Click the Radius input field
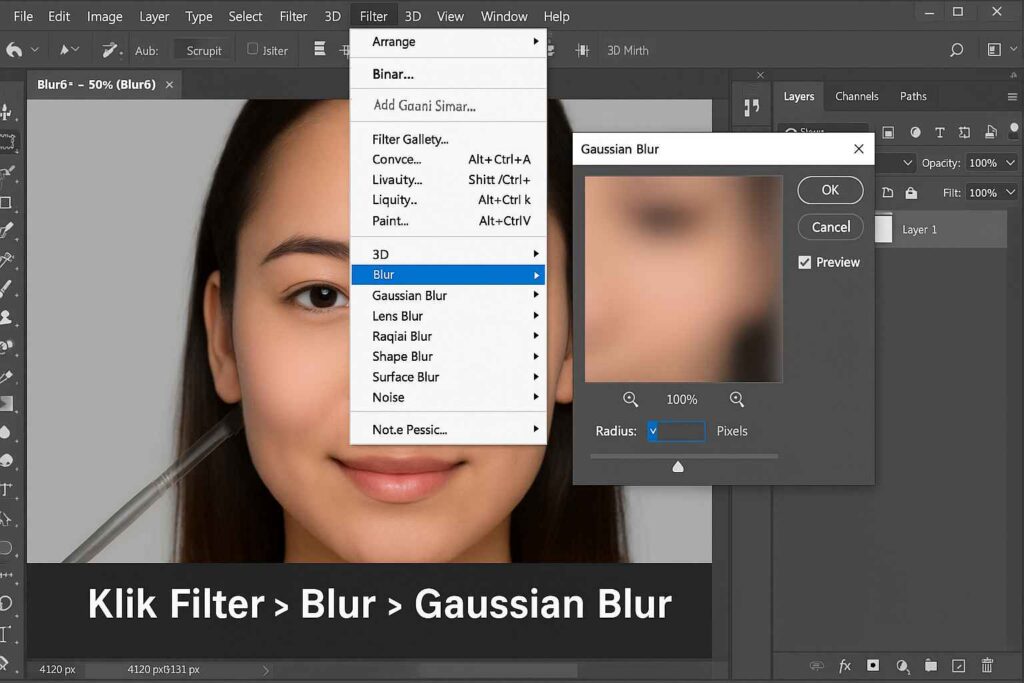The height and width of the screenshot is (683, 1024). (x=676, y=431)
